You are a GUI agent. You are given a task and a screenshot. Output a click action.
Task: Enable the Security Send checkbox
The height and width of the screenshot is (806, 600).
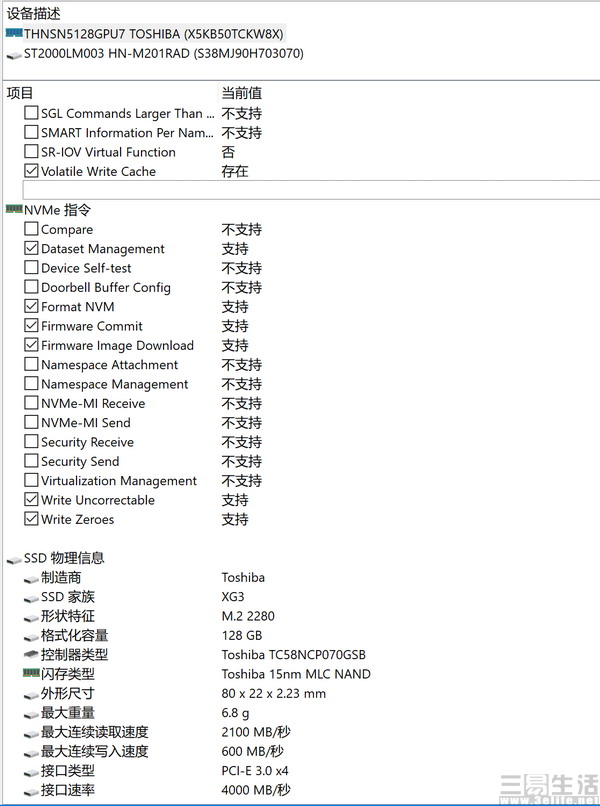pyautogui.click(x=32, y=462)
